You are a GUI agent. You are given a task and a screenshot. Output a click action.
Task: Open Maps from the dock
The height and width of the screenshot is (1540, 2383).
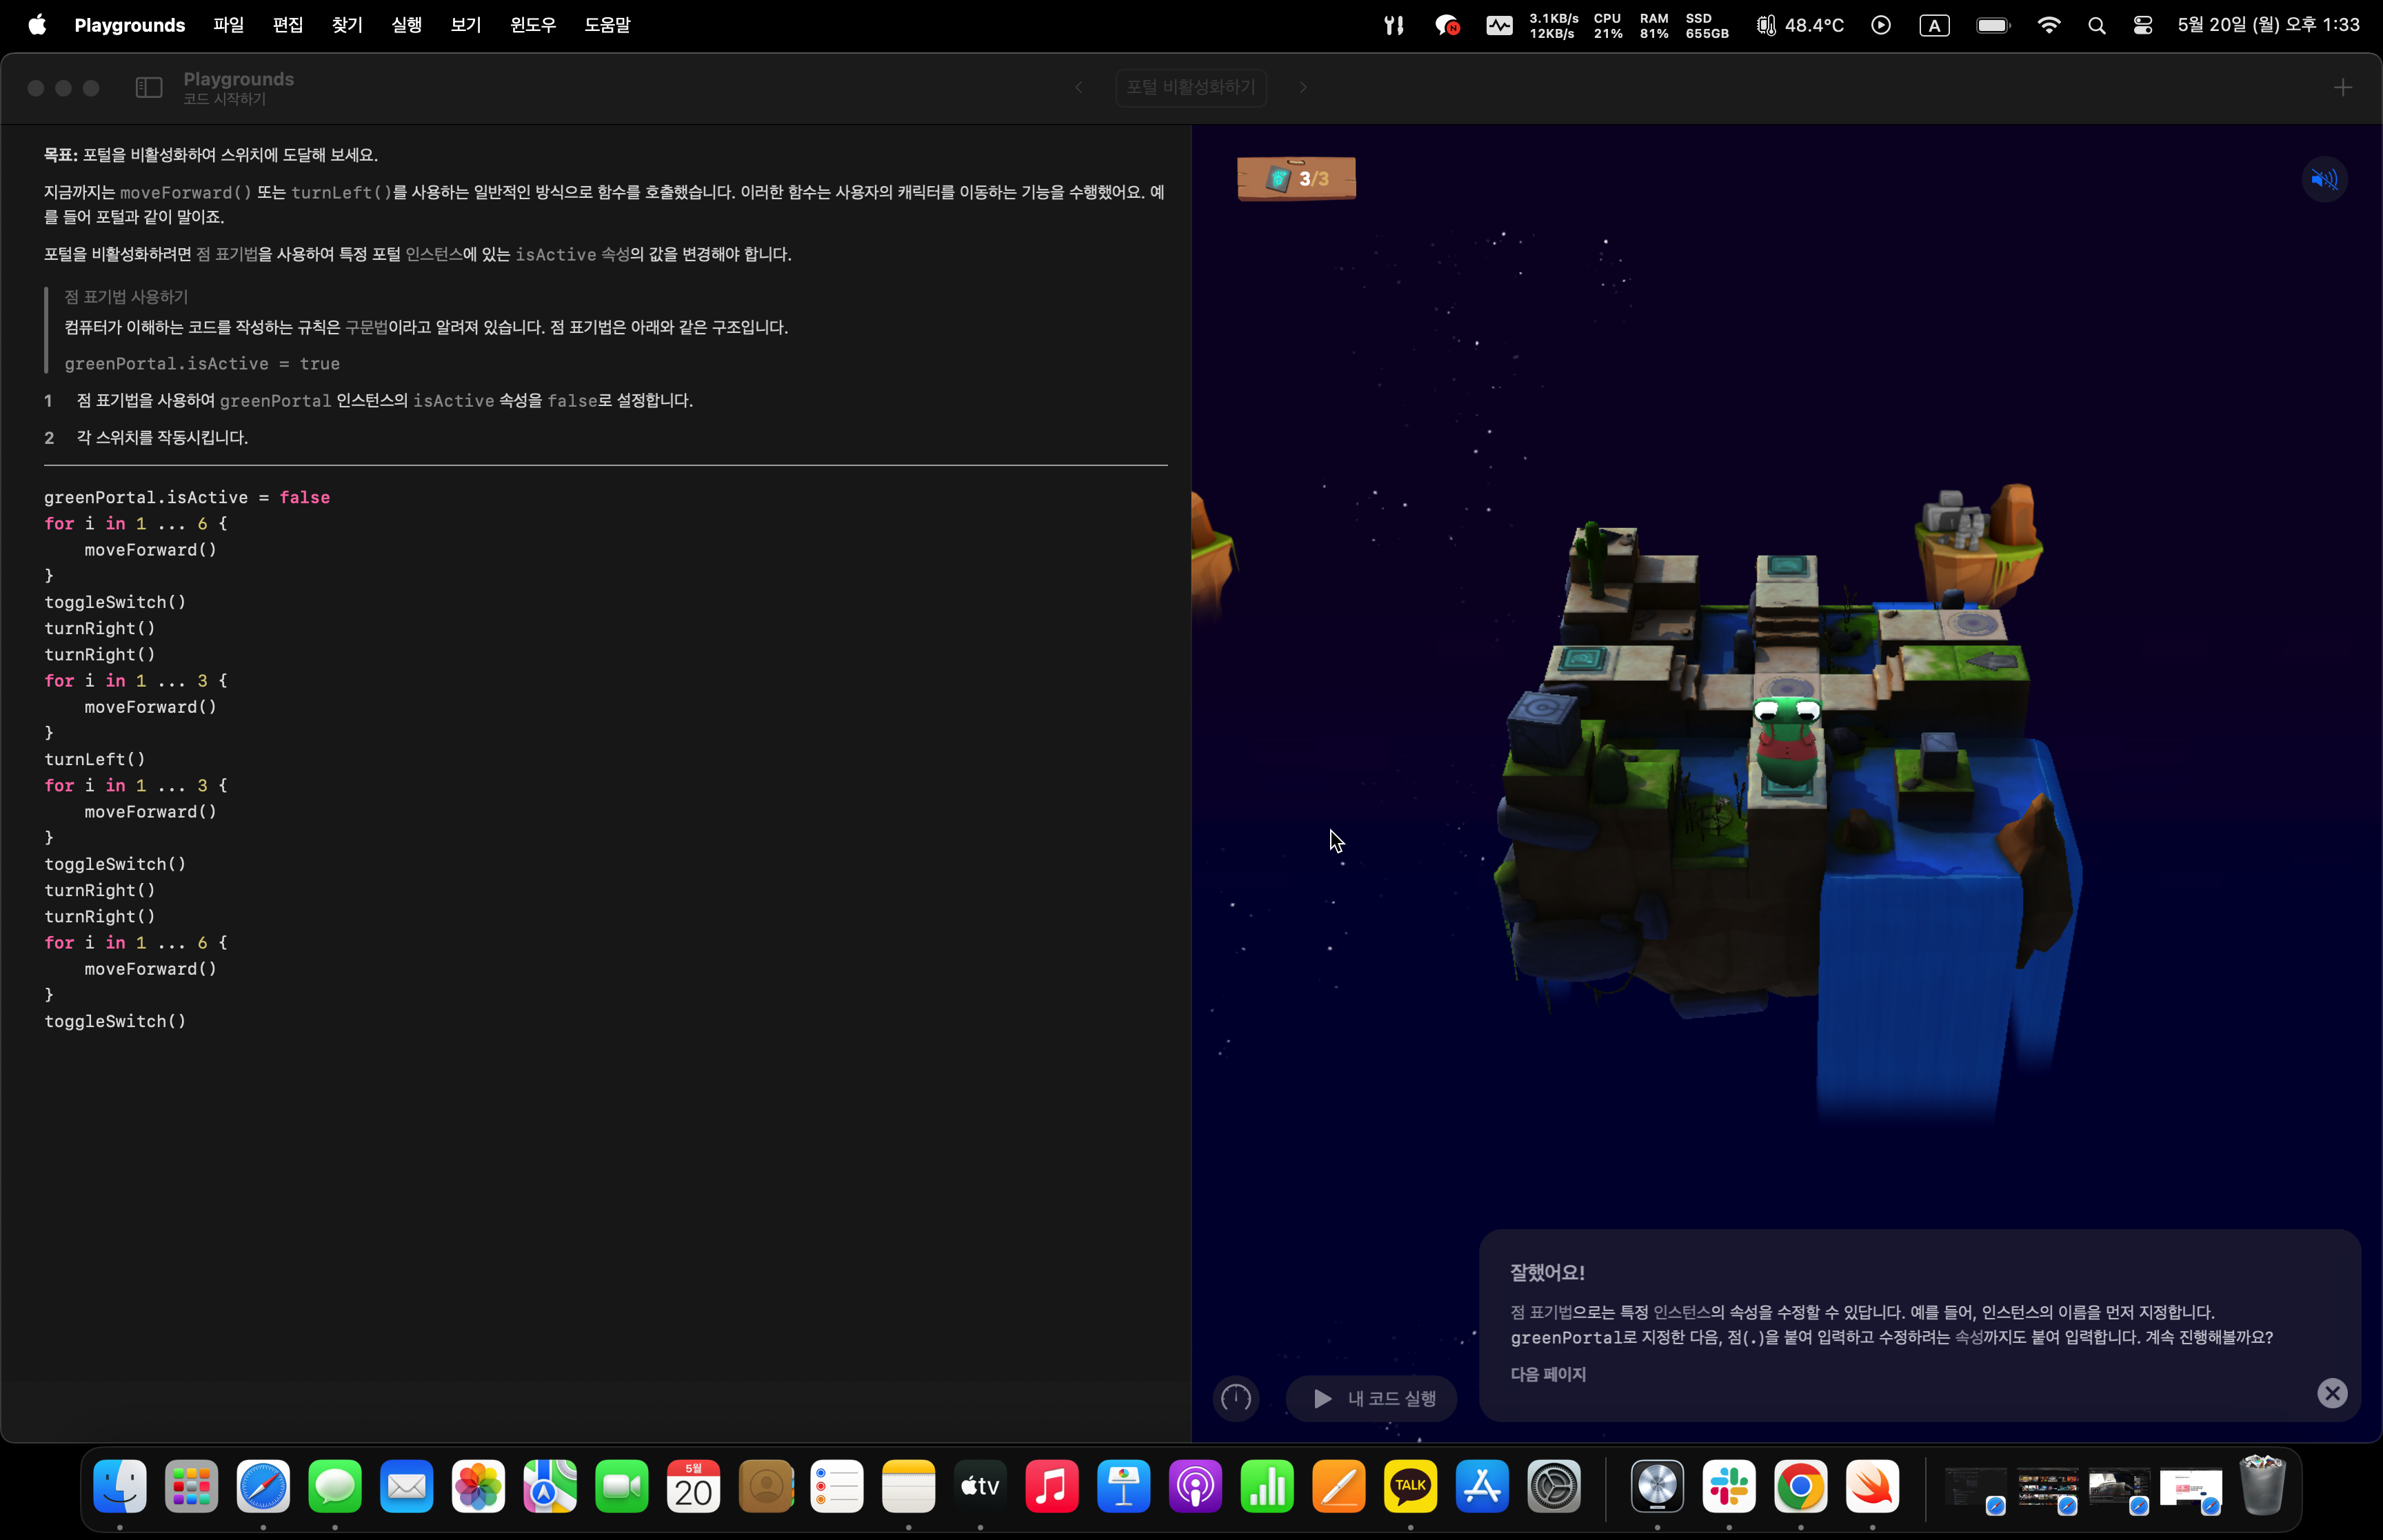(x=550, y=1486)
